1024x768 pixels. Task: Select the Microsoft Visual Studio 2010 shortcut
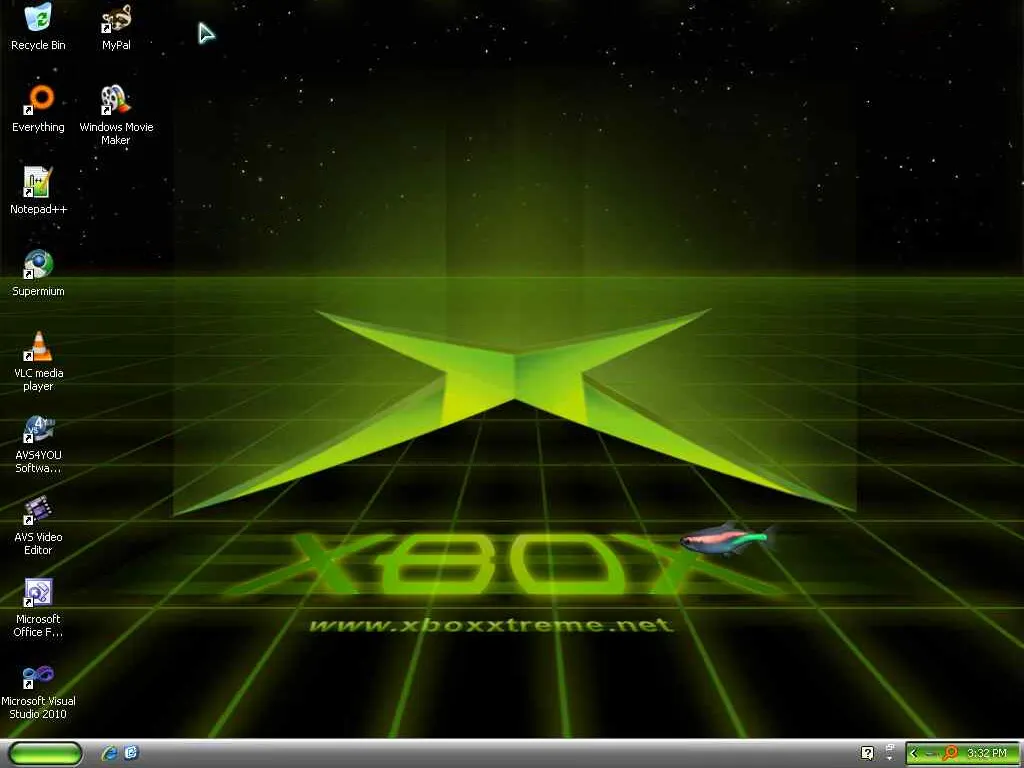point(38,690)
